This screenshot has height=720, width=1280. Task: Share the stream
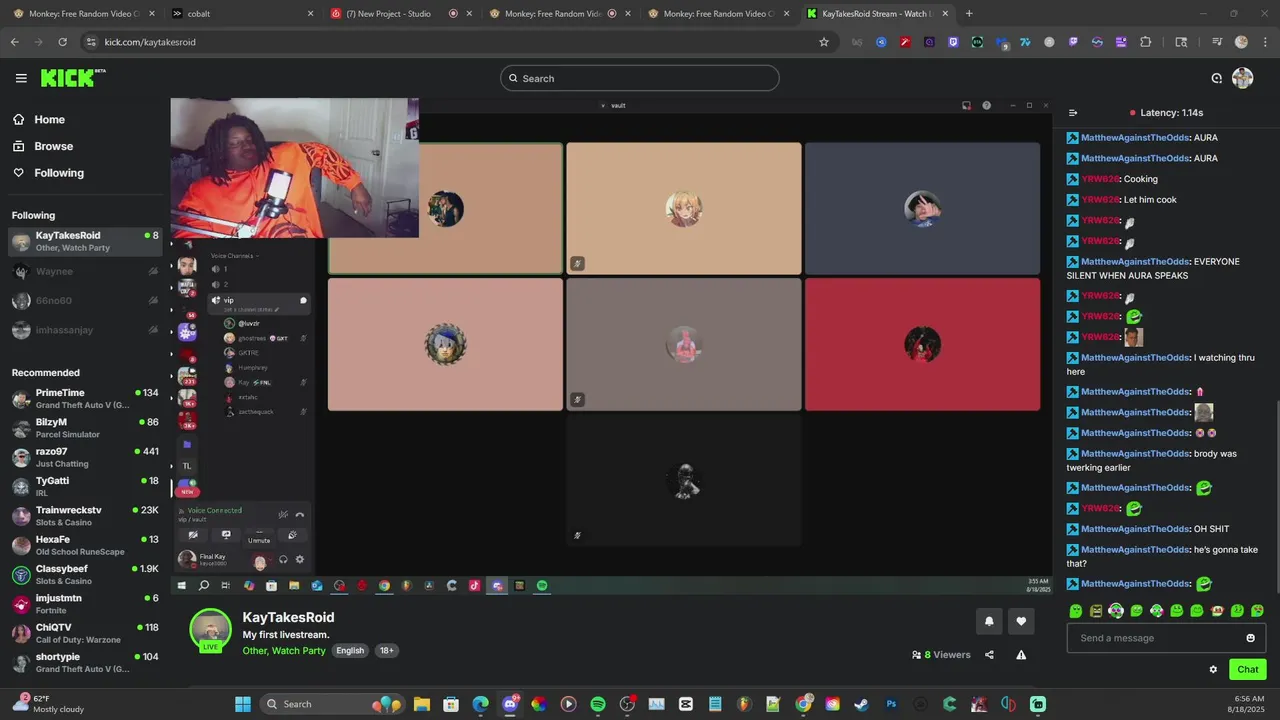(x=989, y=655)
